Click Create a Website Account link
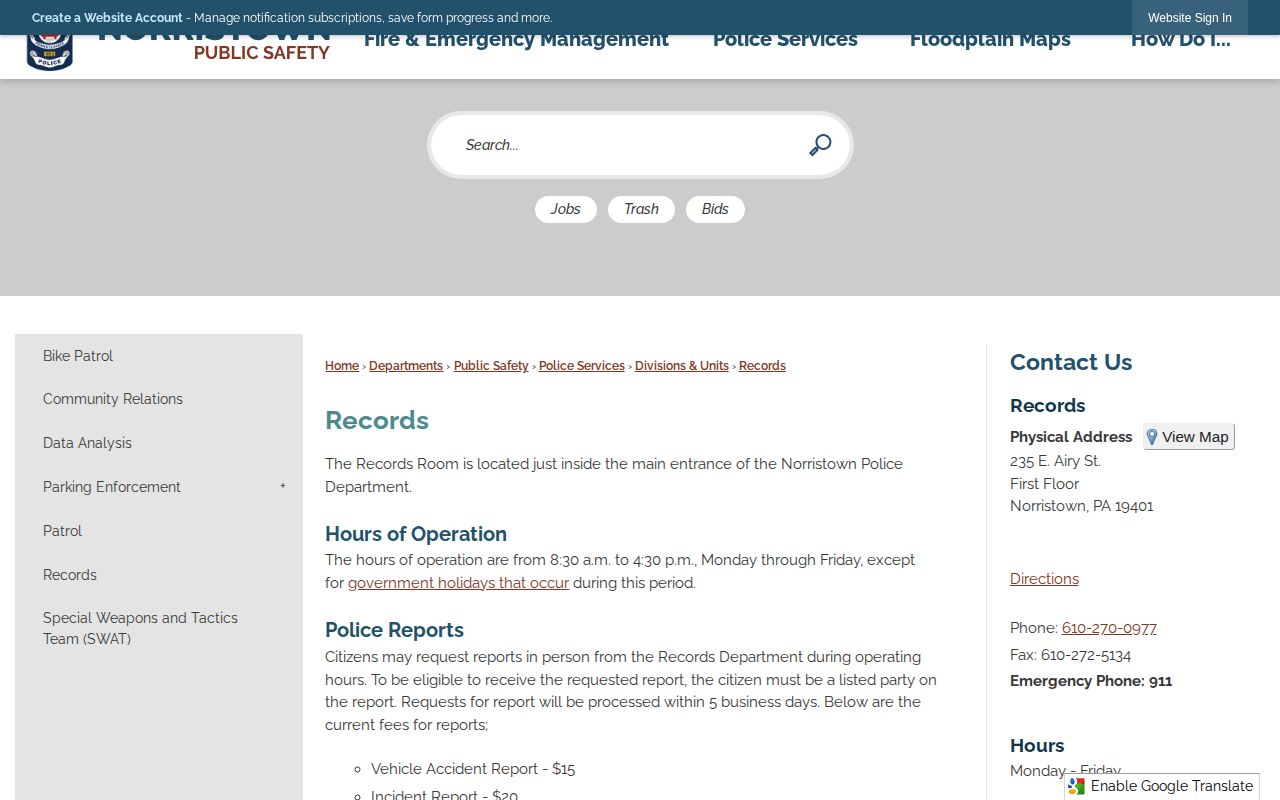 (107, 18)
